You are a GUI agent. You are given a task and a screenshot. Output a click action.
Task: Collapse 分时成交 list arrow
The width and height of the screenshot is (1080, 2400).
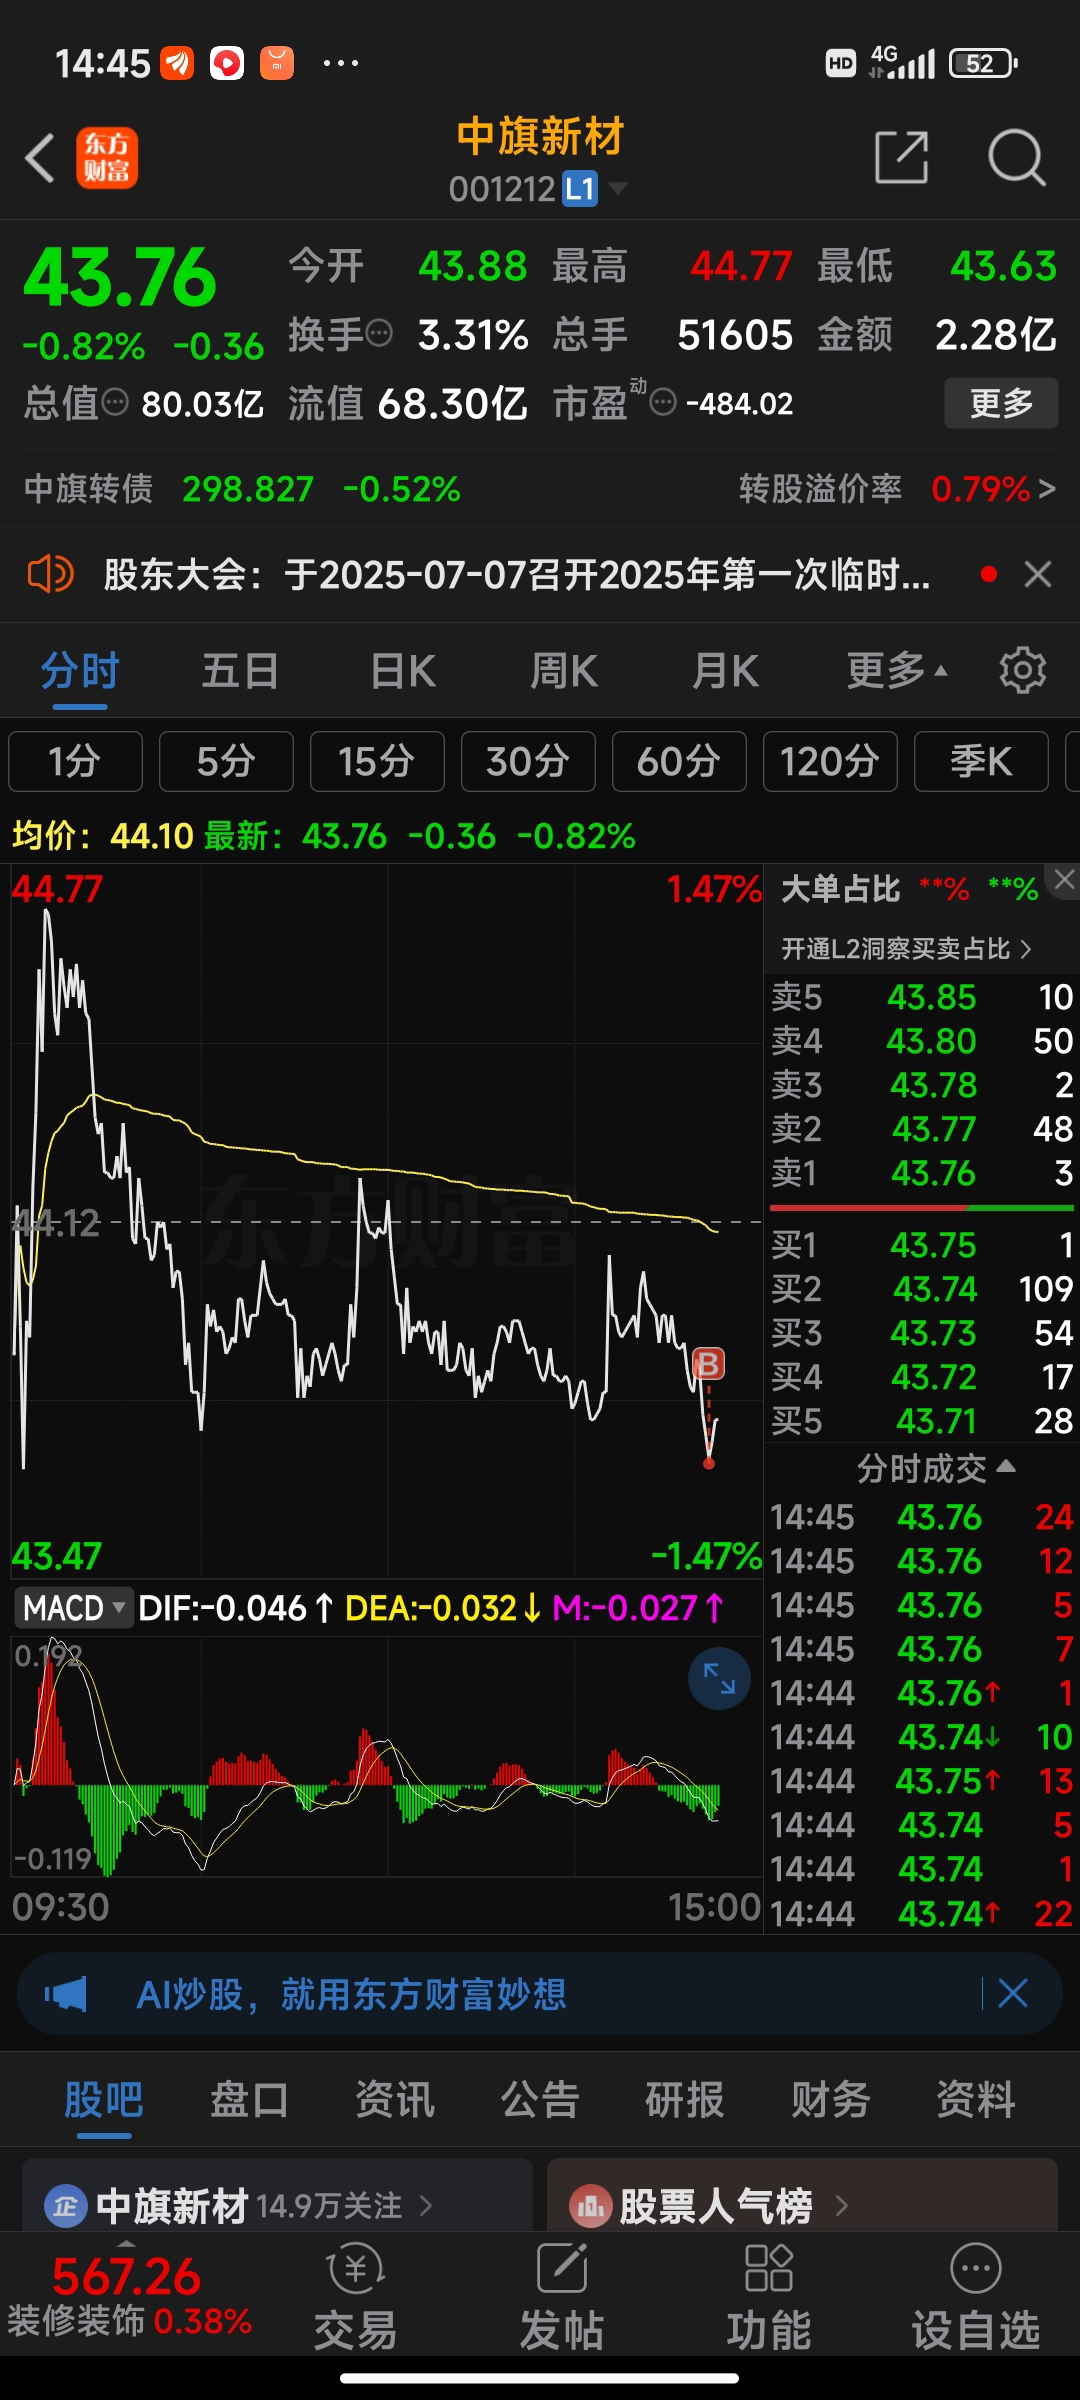[1007, 1466]
